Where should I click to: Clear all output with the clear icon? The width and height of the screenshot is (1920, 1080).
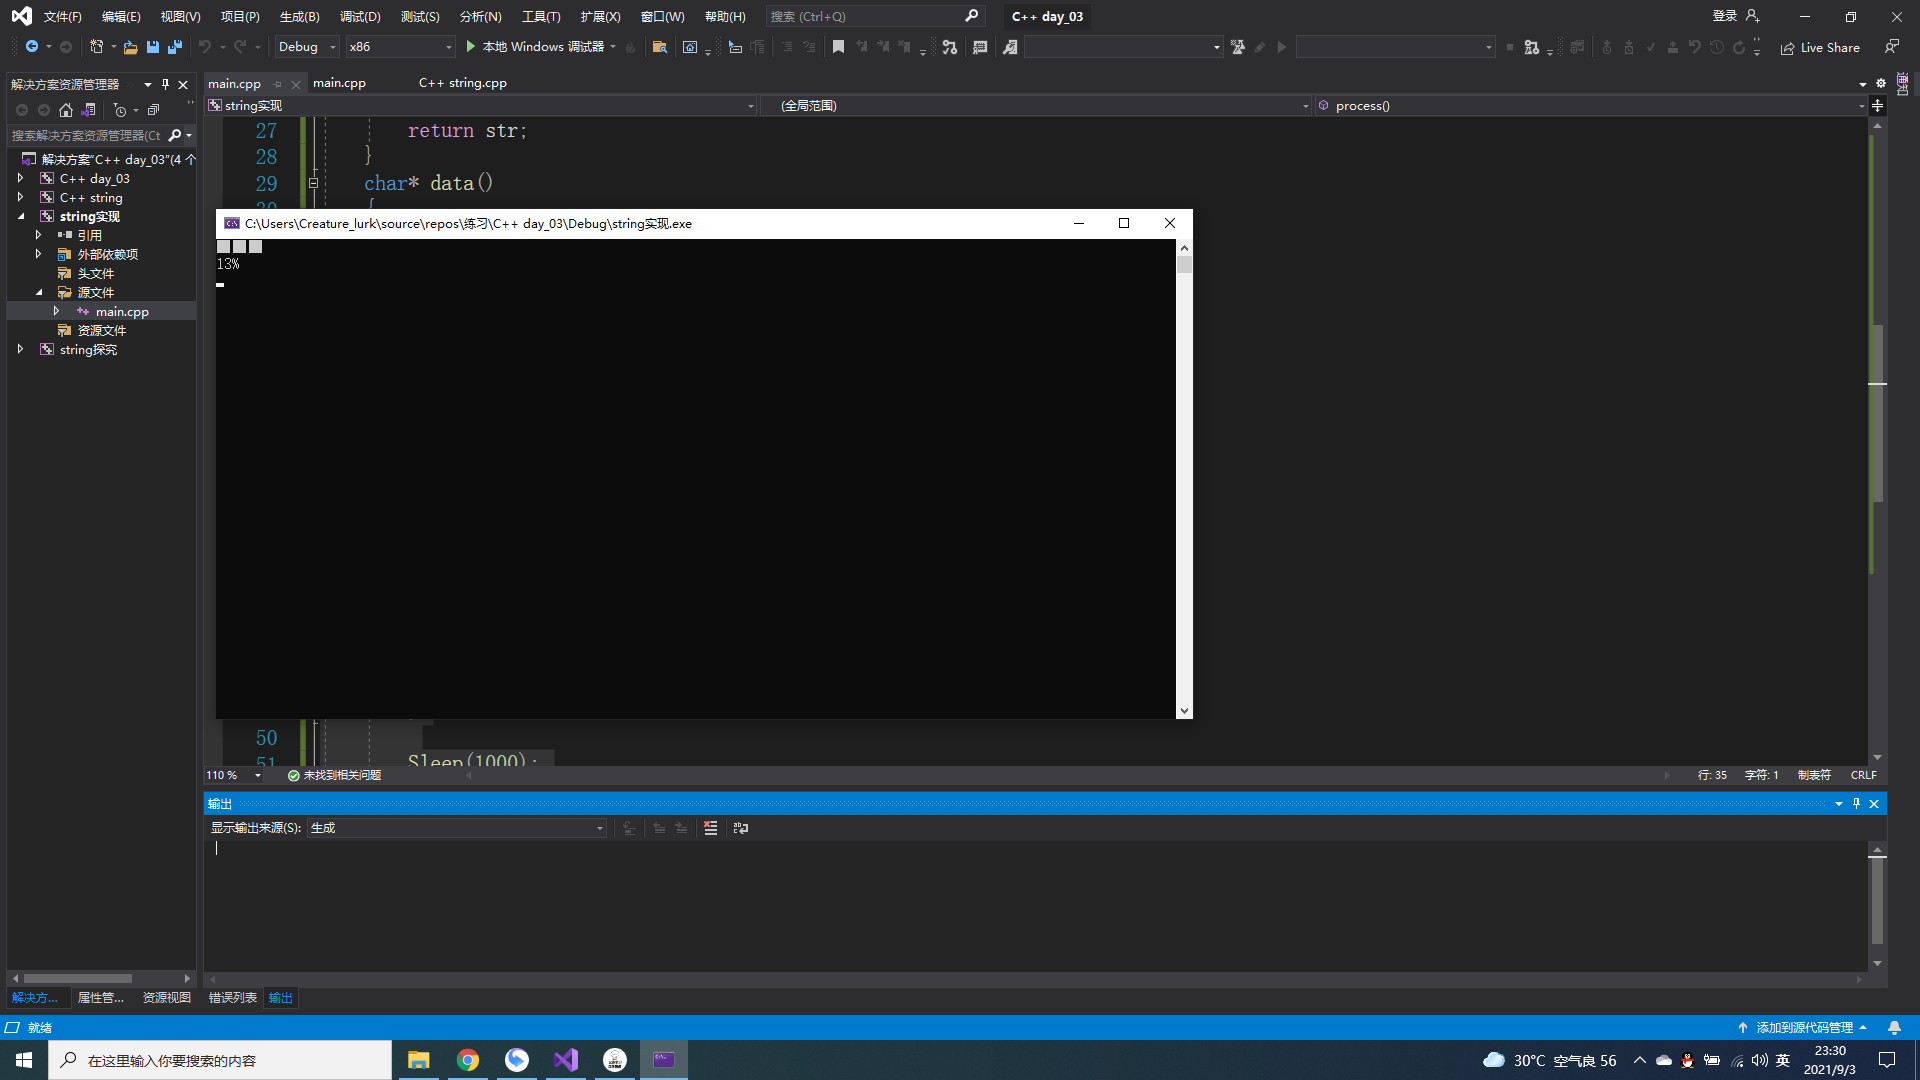point(710,828)
